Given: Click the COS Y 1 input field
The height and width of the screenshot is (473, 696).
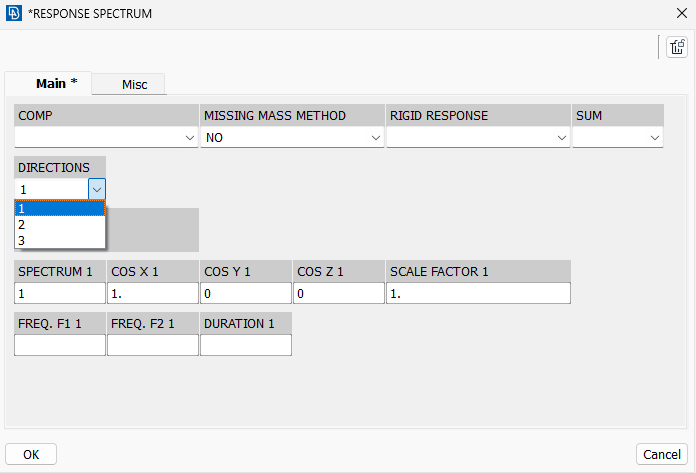Looking at the screenshot, I should click(x=246, y=293).
